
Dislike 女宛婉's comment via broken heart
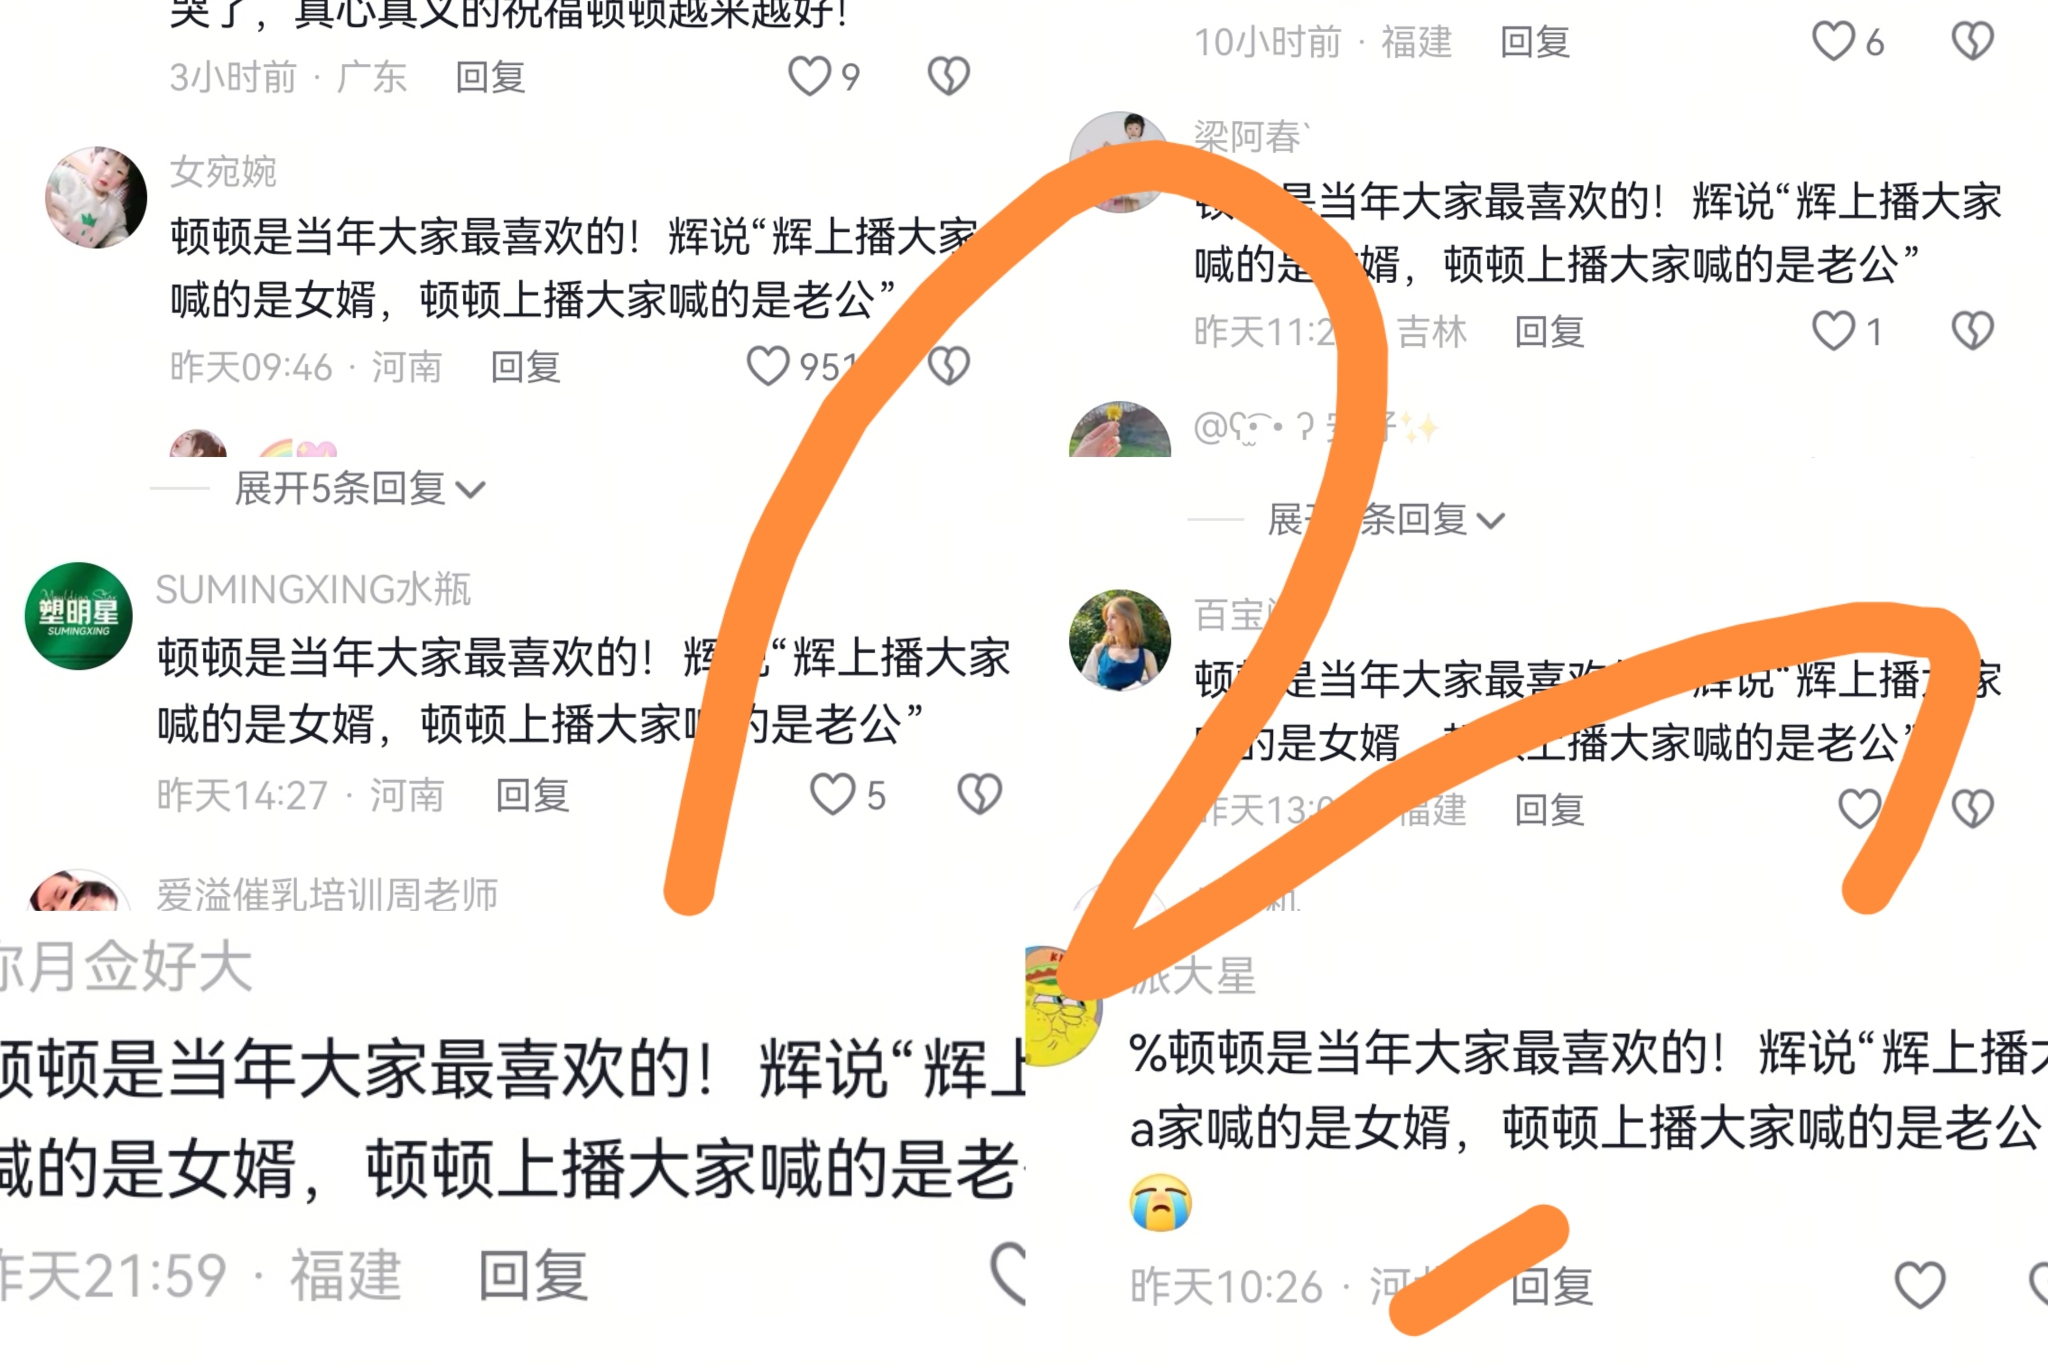click(948, 366)
